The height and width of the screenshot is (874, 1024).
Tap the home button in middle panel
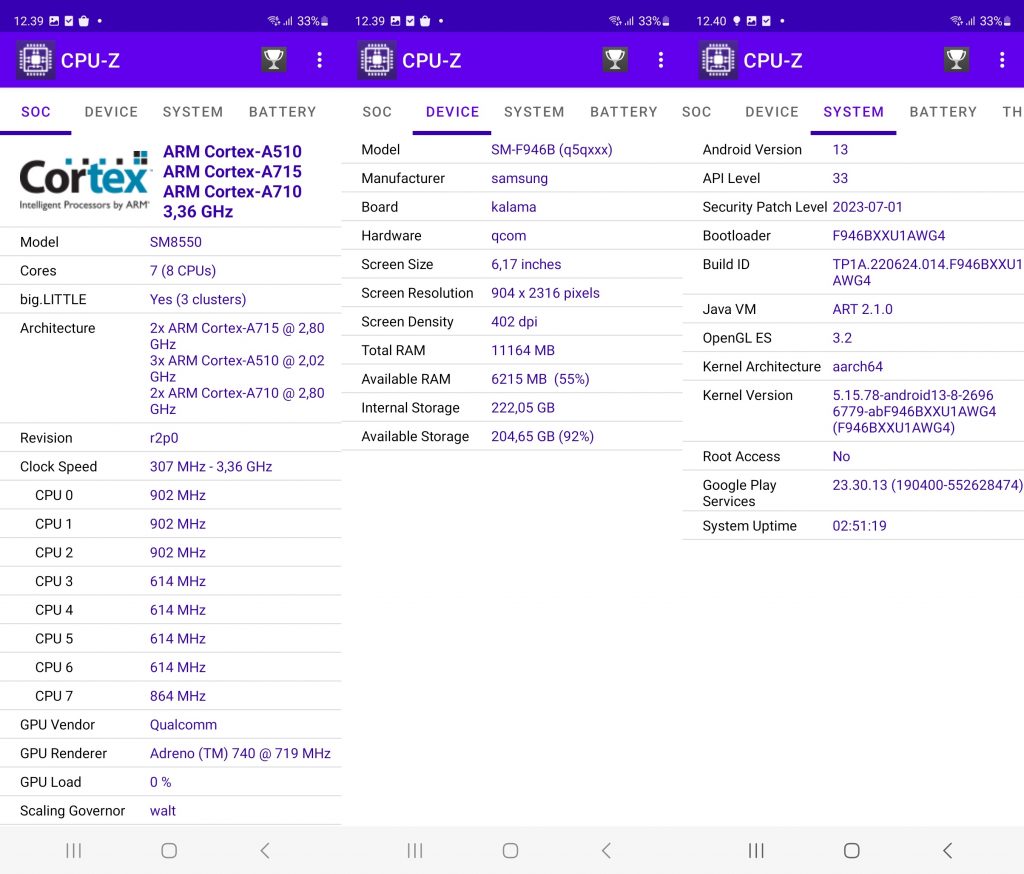coord(511,850)
